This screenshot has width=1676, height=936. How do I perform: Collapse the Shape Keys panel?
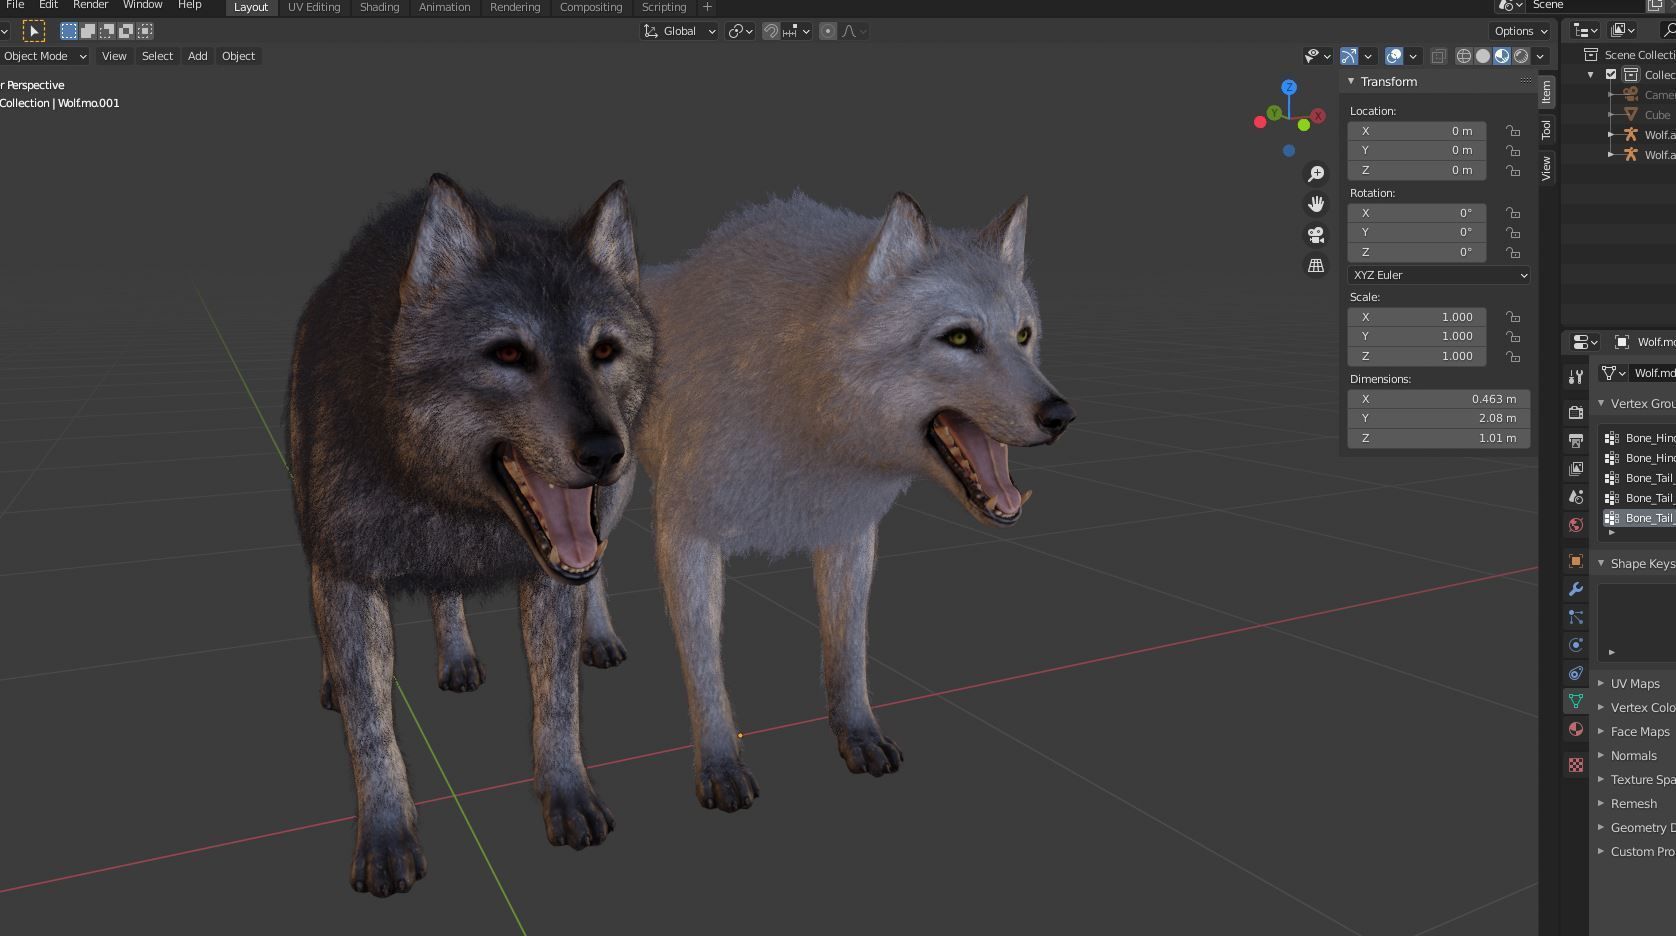pyautogui.click(x=1601, y=563)
